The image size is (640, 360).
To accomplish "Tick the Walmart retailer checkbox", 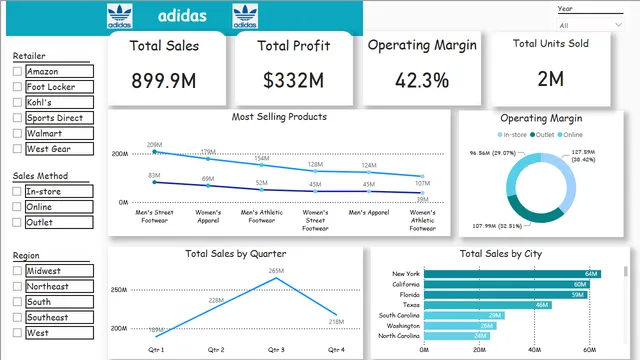I will coord(17,133).
